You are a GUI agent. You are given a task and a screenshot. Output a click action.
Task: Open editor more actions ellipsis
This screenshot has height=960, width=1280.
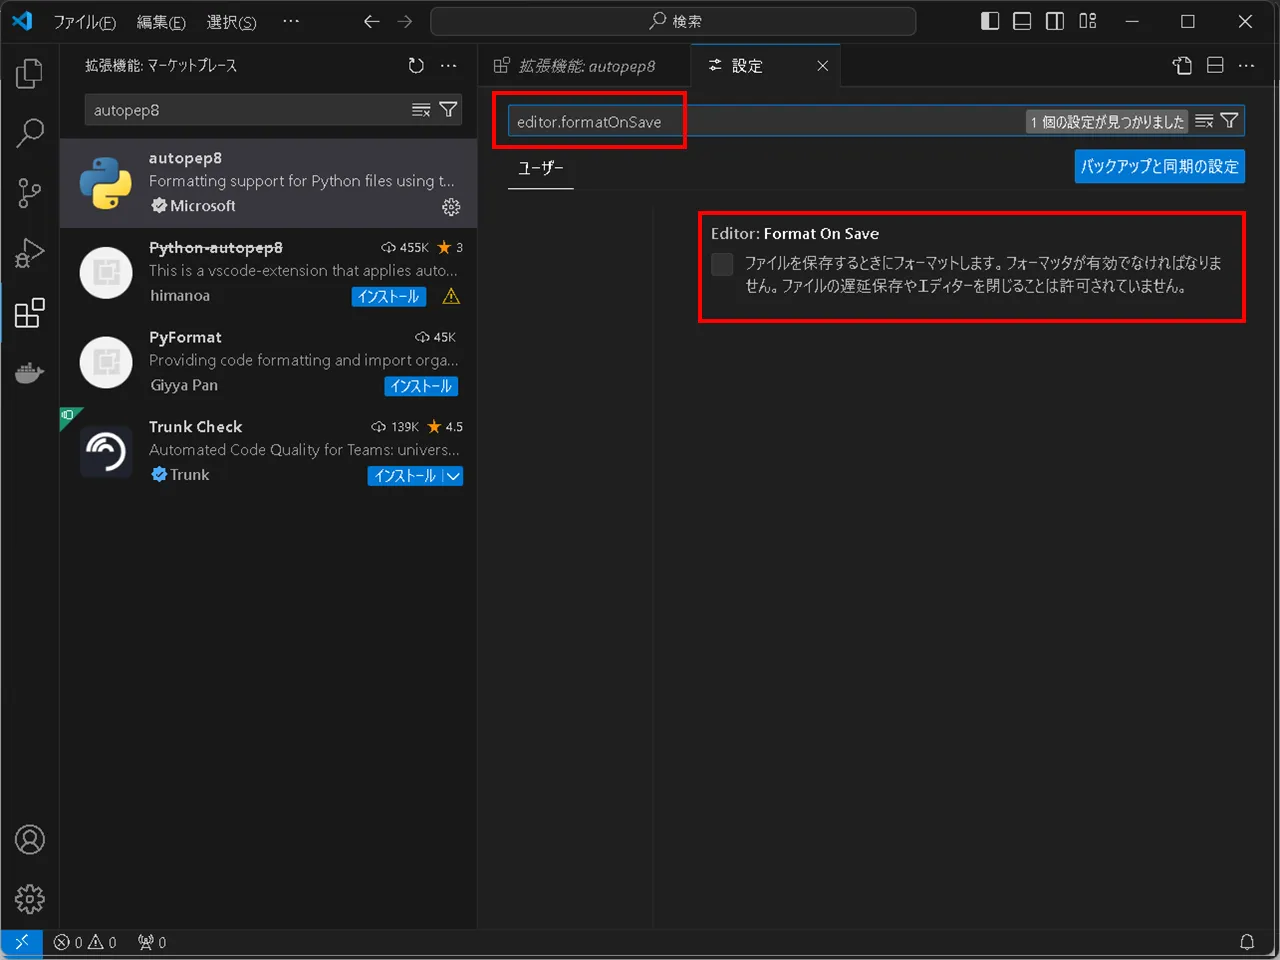[x=1246, y=66]
